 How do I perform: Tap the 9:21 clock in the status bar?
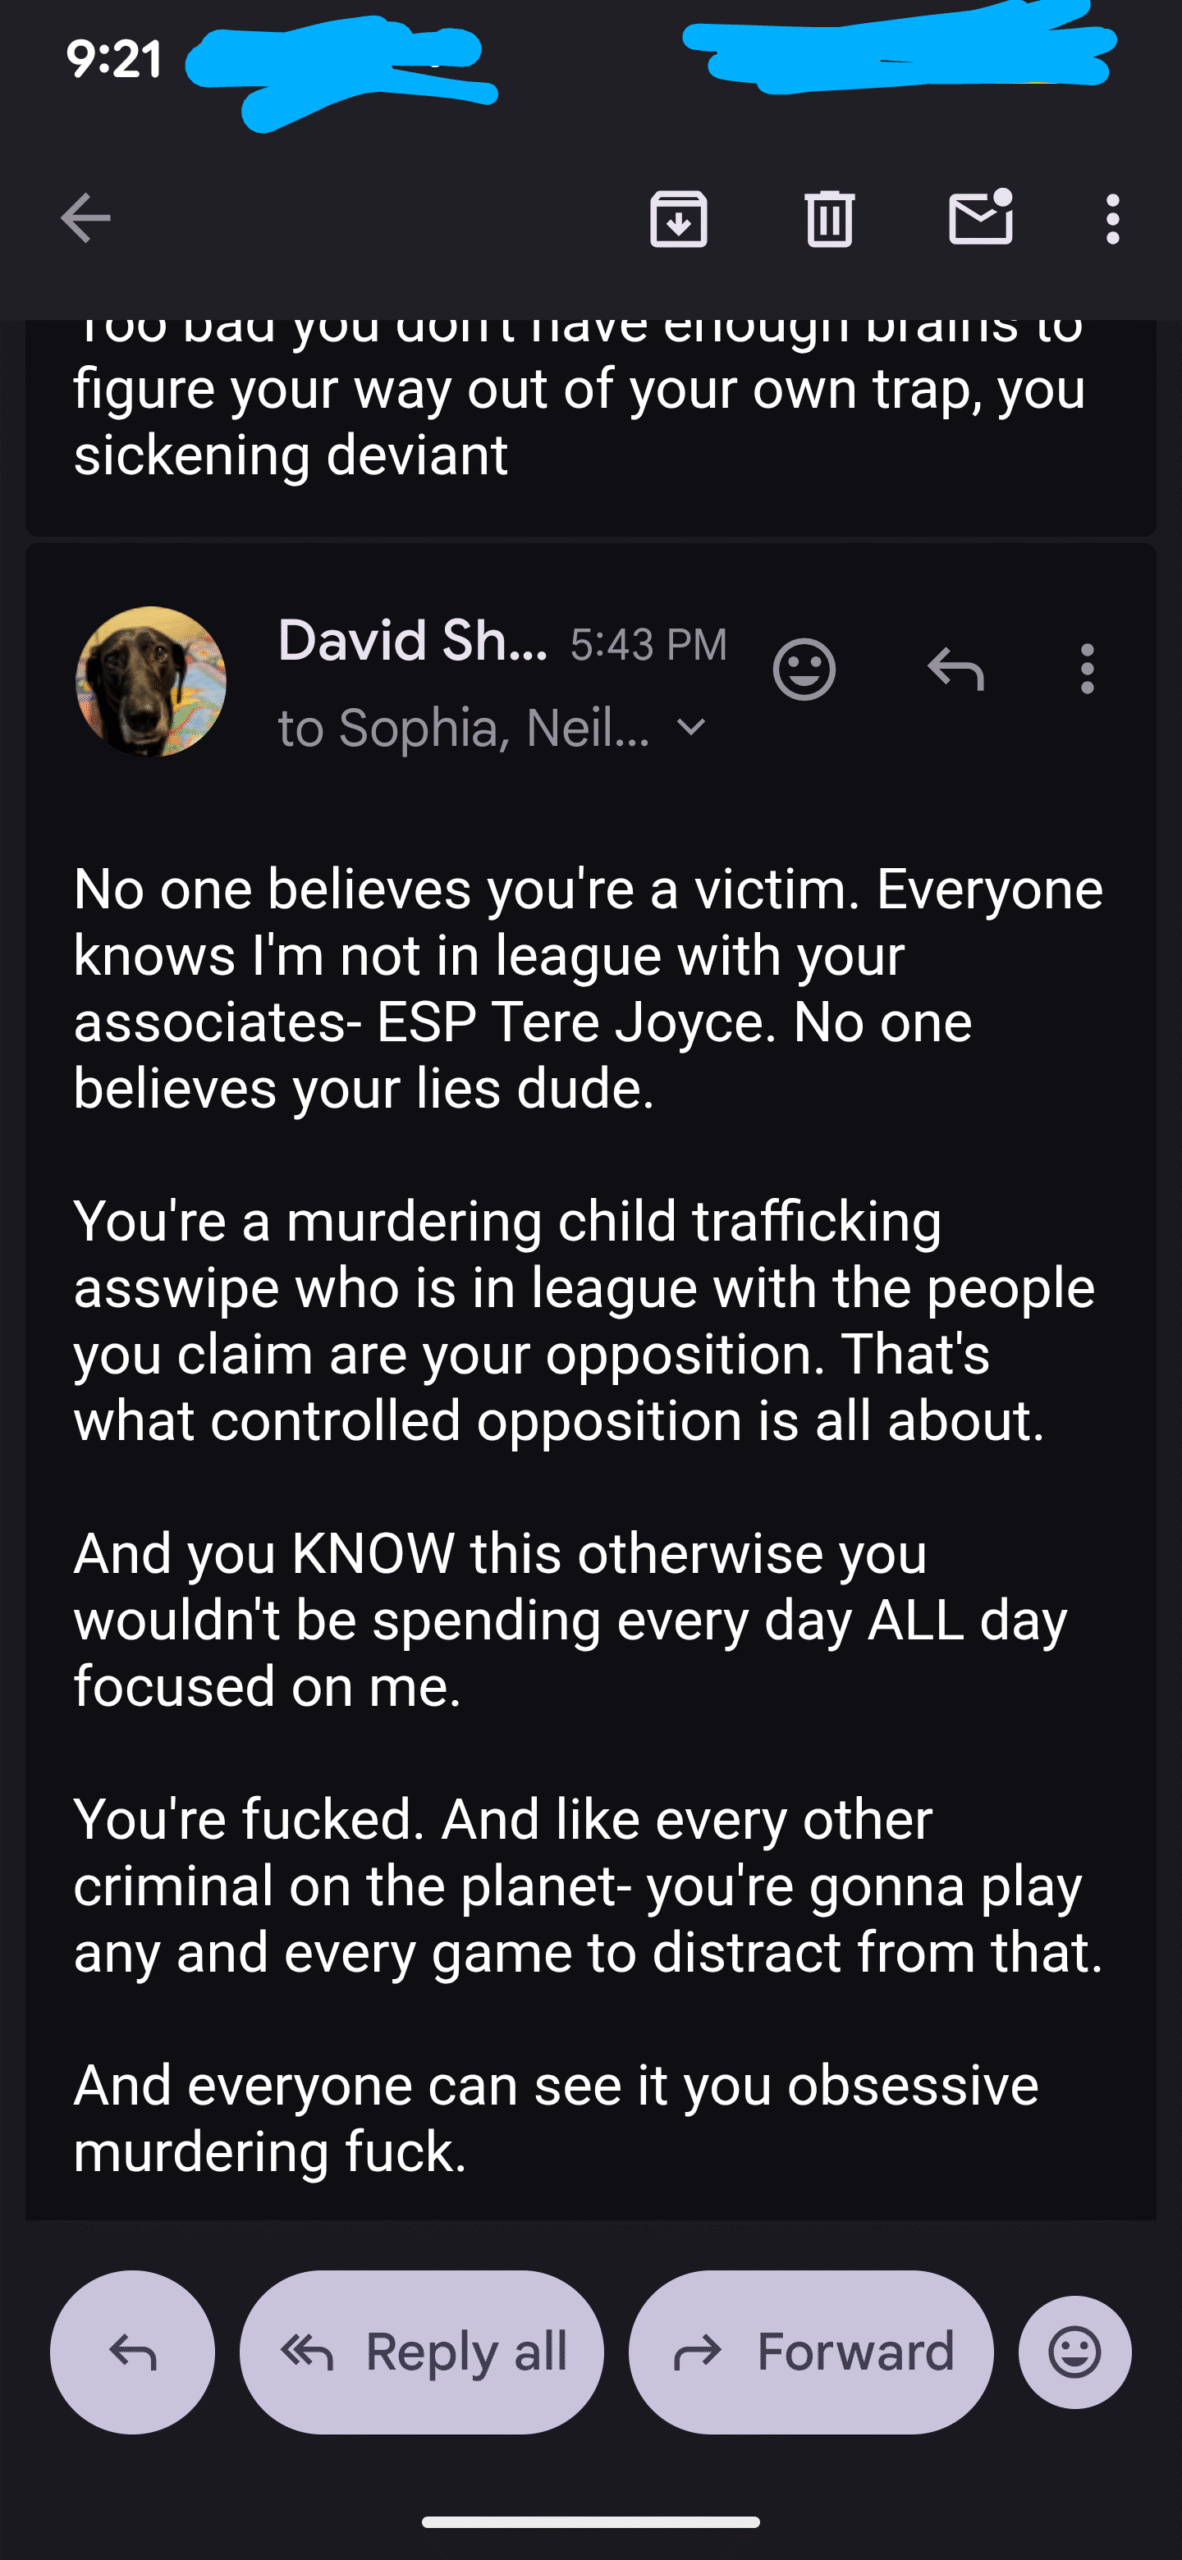tap(114, 60)
